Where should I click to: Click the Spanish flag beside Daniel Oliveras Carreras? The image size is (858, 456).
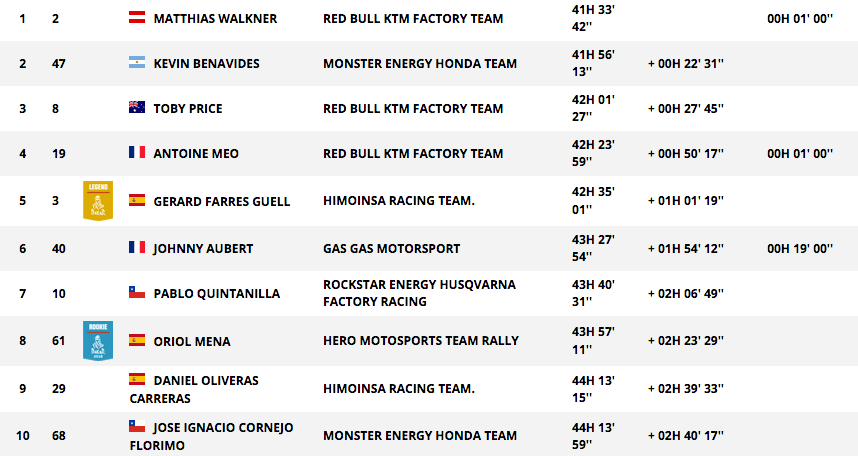(x=137, y=379)
